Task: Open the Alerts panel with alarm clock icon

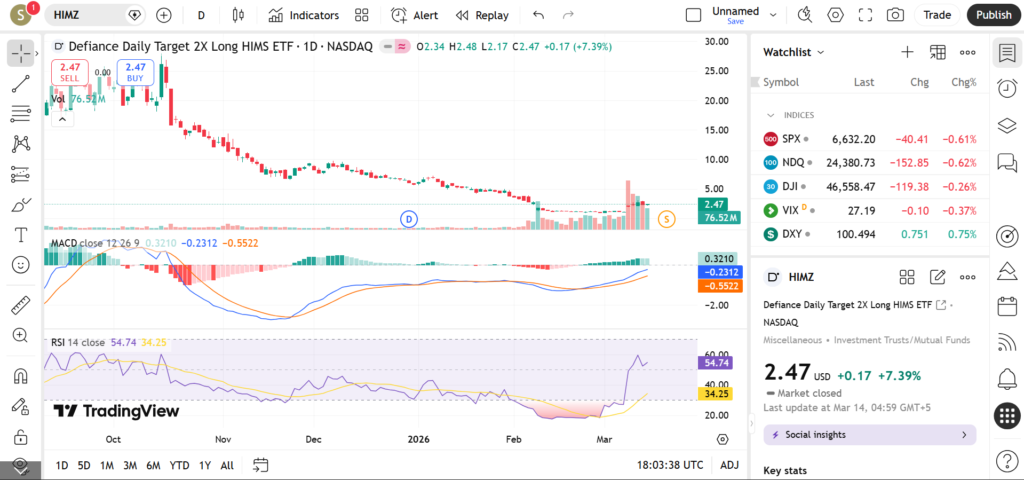Action: 1007,89
